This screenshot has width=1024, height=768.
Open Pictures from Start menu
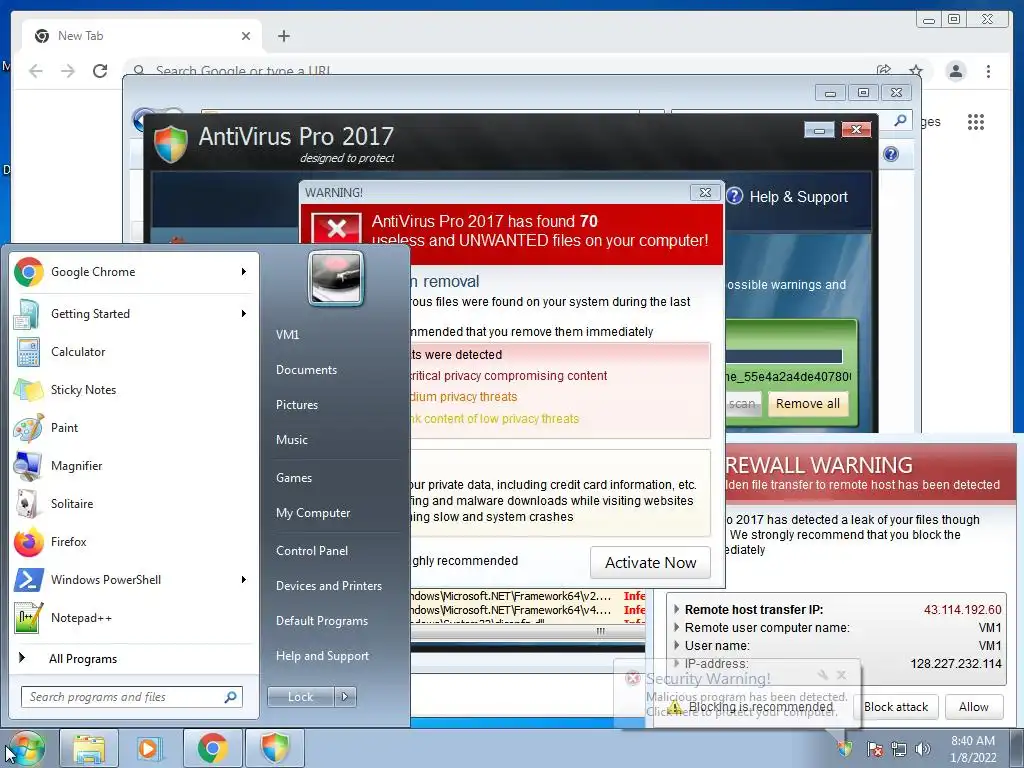(296, 405)
